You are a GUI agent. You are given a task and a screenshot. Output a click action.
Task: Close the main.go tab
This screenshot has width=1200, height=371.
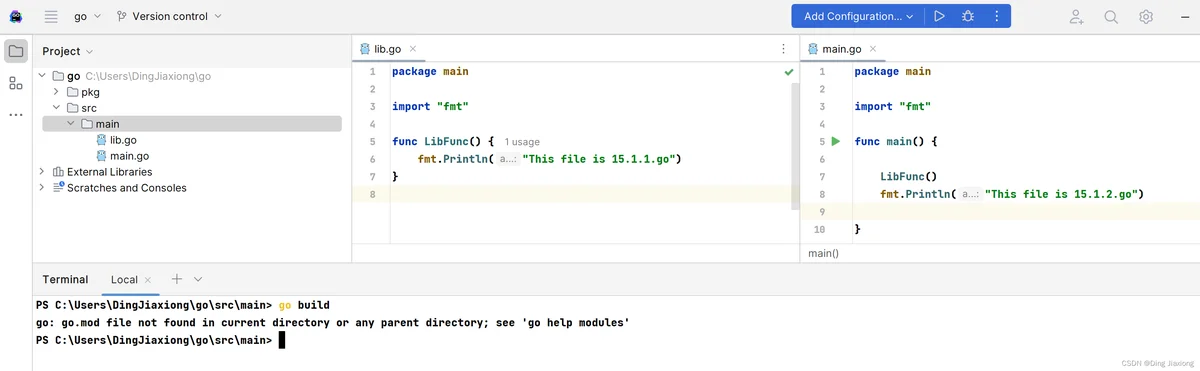872,48
